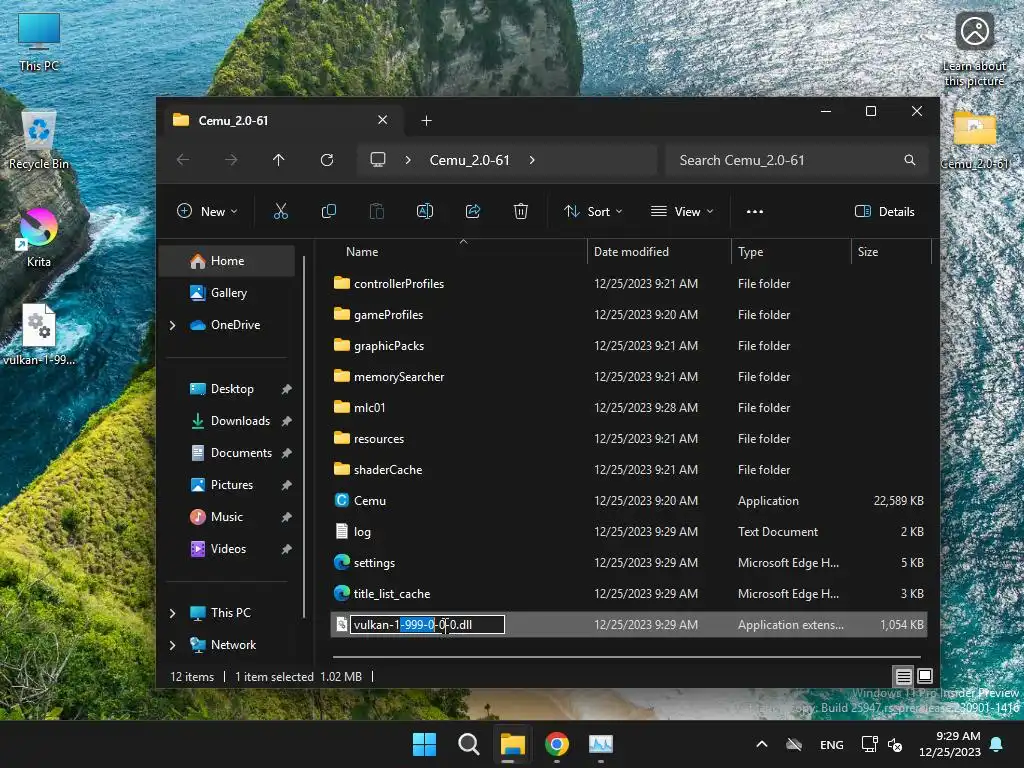
Task: Click File Explorer on the taskbar
Action: (x=513, y=744)
